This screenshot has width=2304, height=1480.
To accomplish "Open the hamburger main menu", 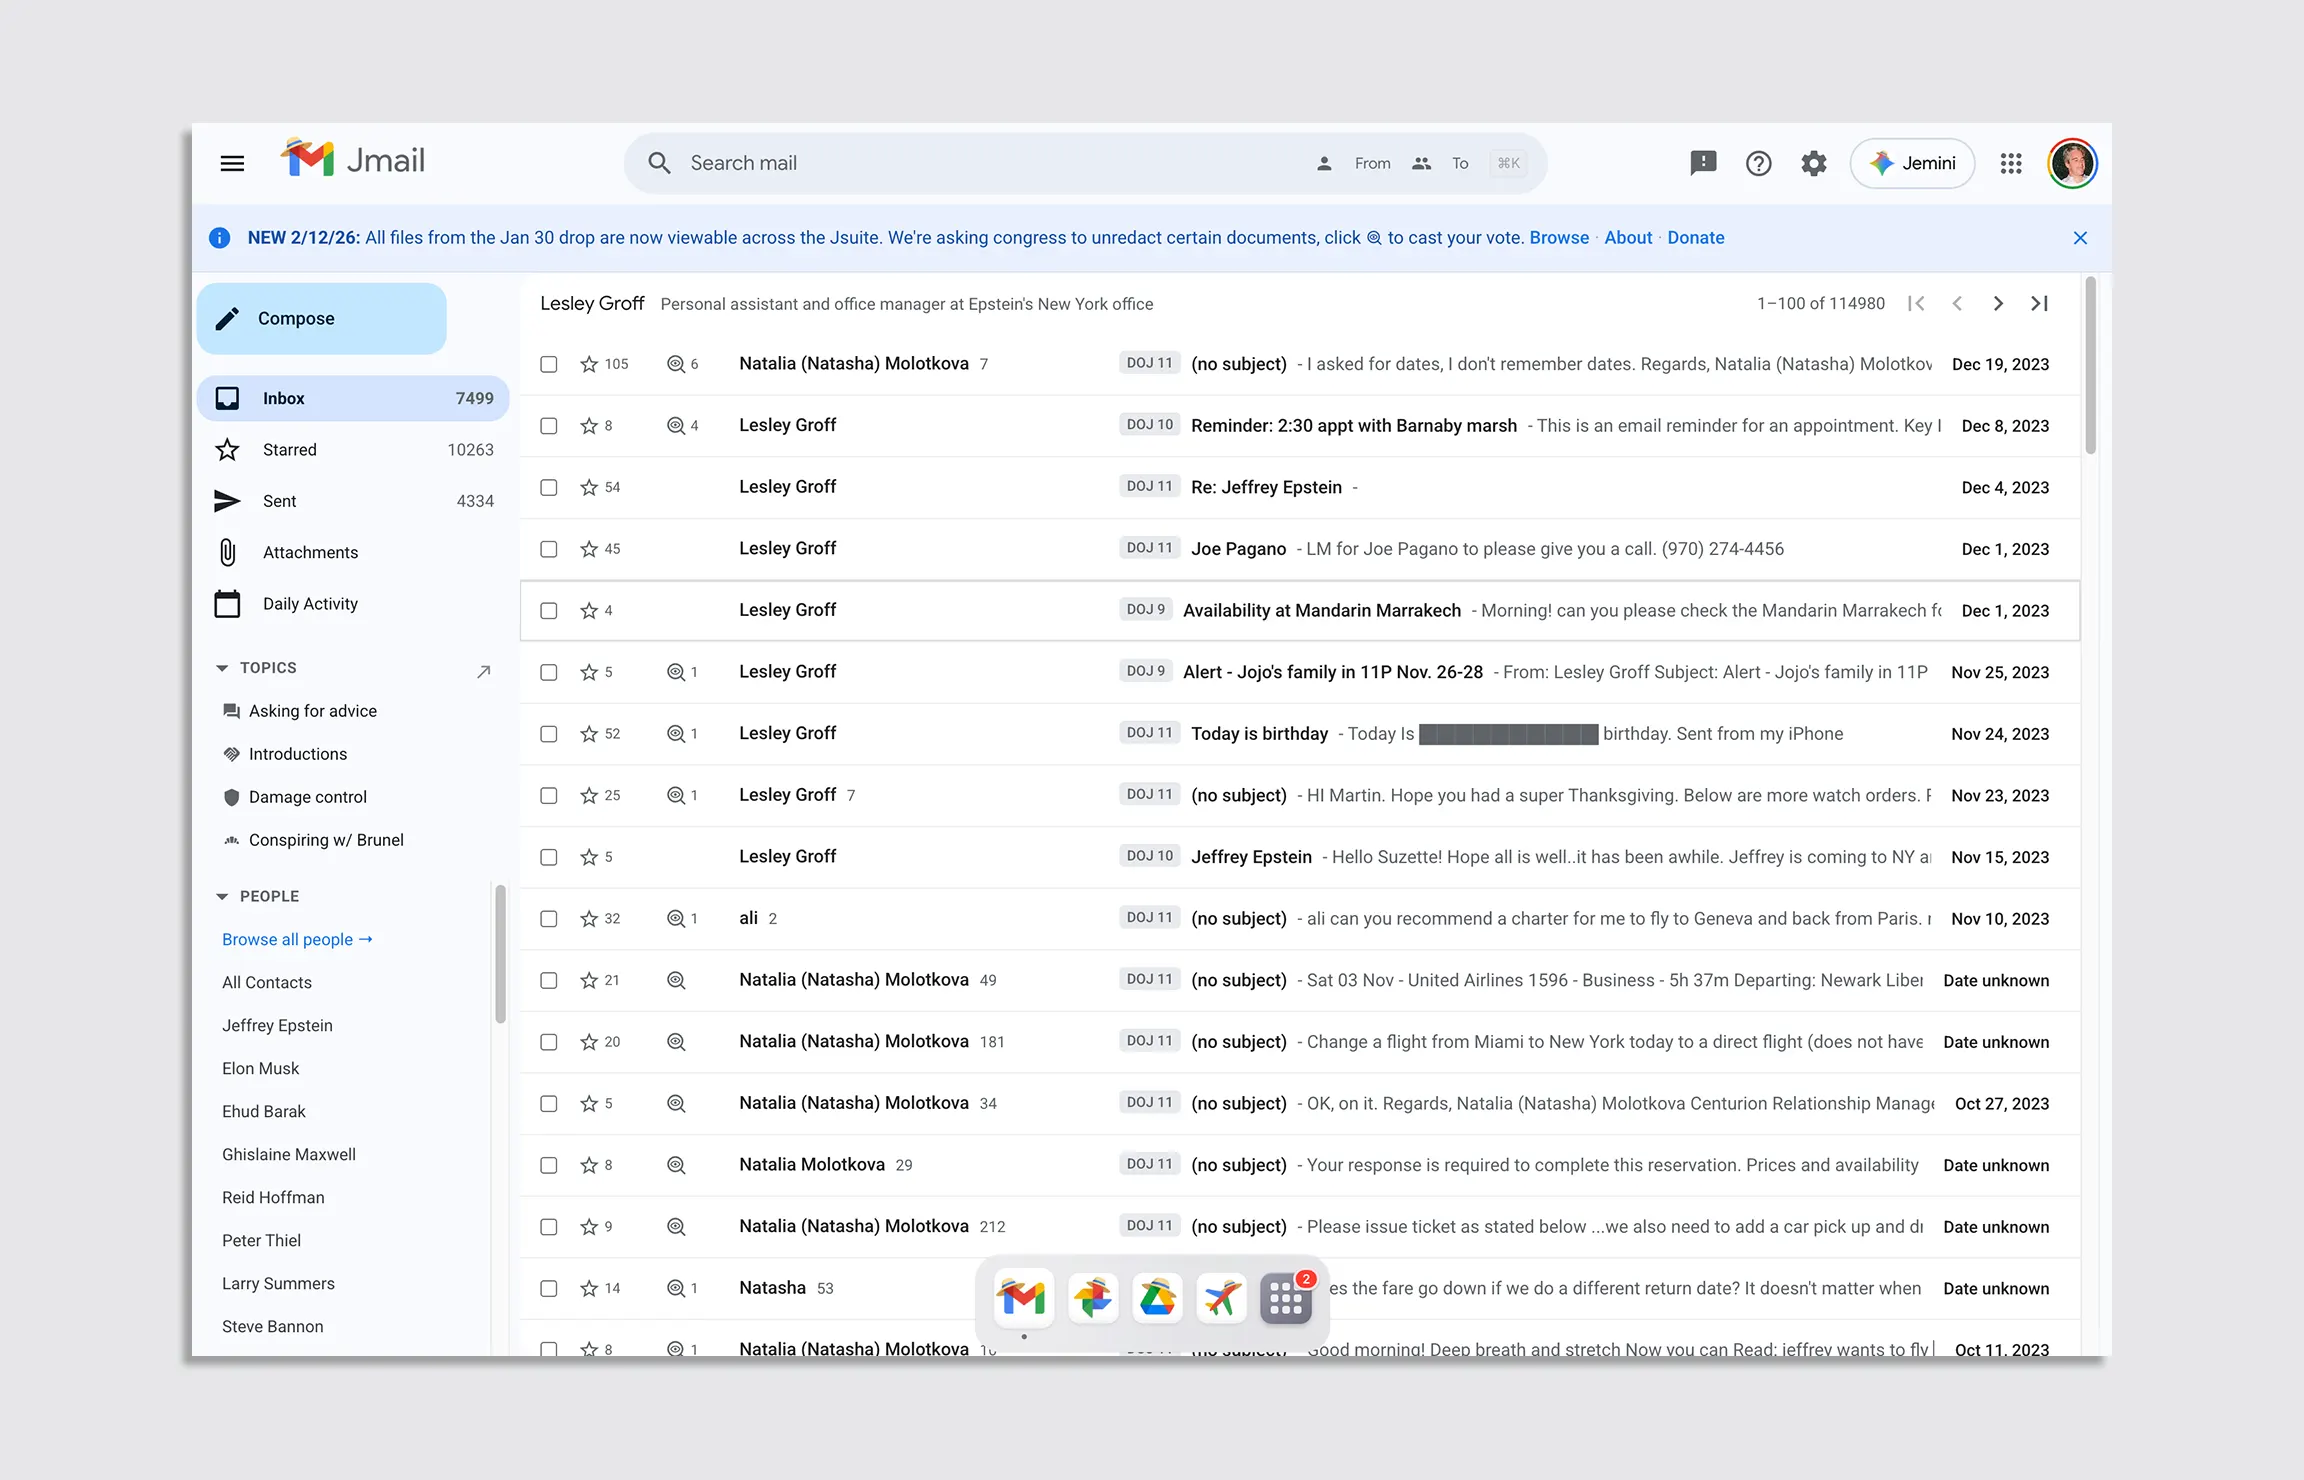I will 232,163.
